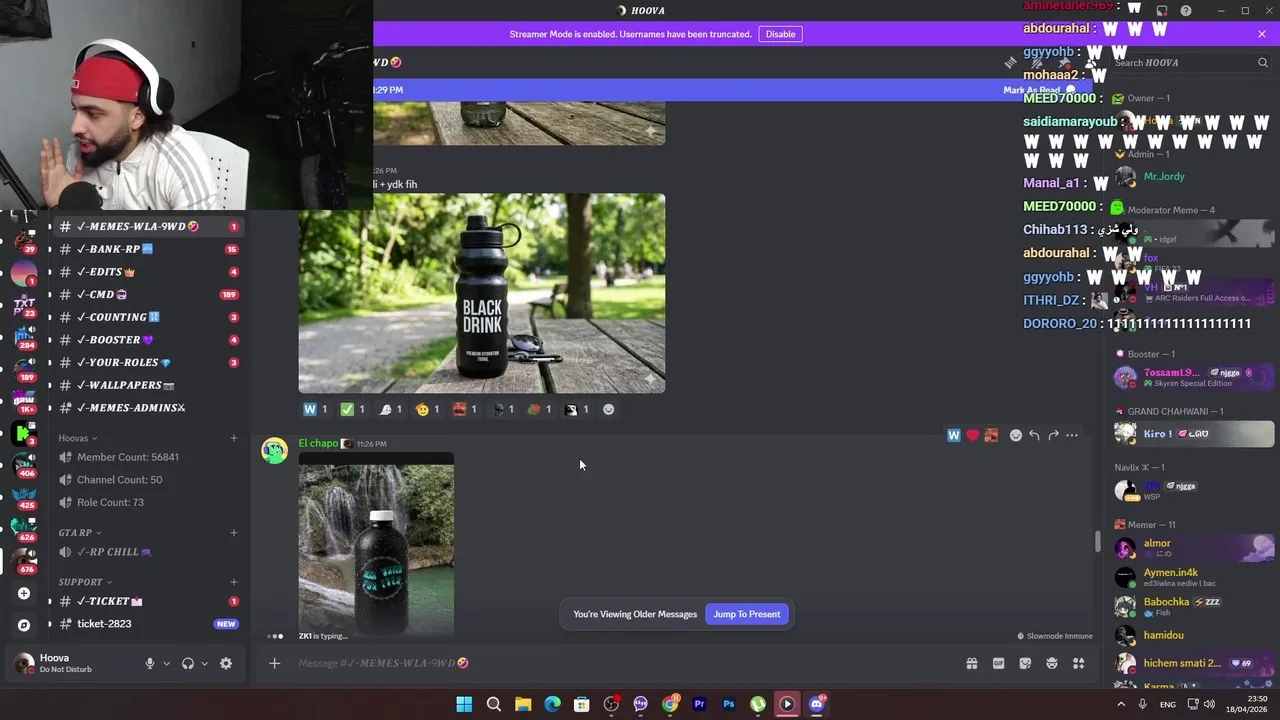Screen dimensions: 1280x720
Task: Toggle the member list icon
Action: click(x=1090, y=63)
